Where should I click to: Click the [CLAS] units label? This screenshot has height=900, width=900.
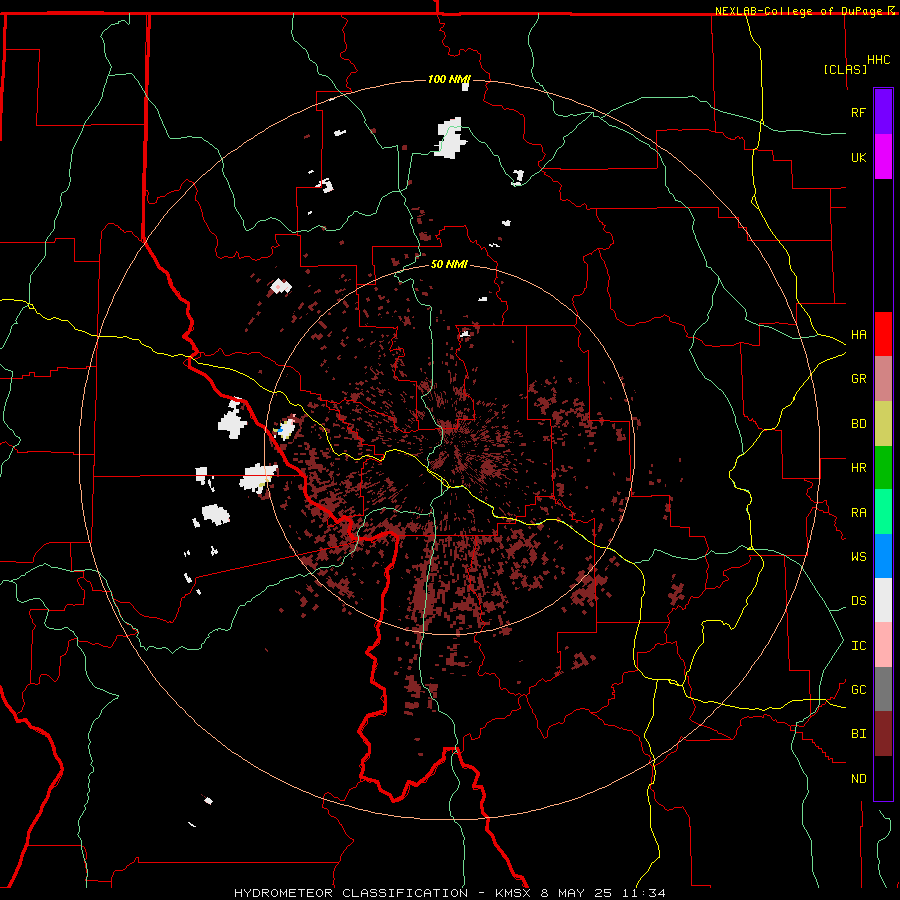click(845, 69)
